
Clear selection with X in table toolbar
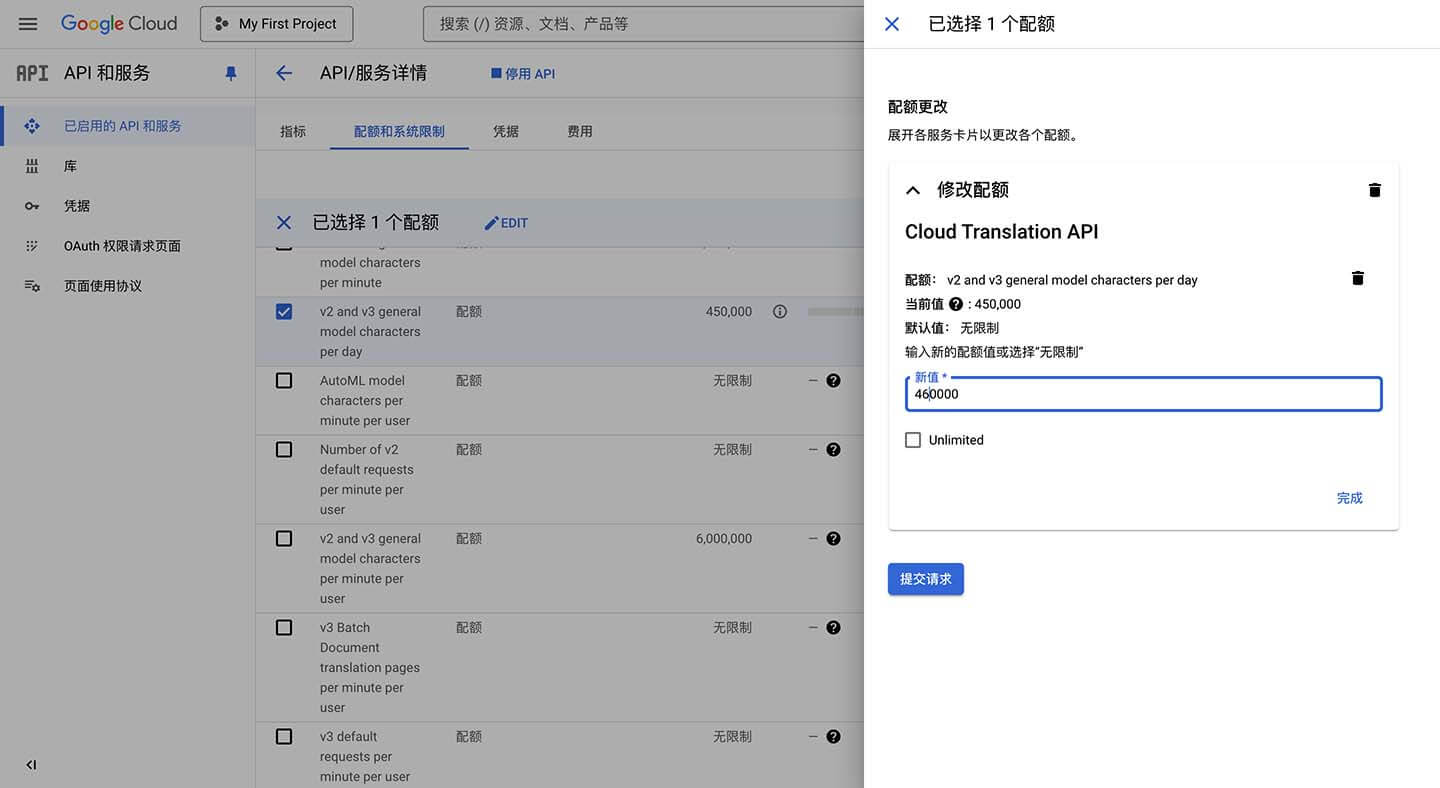coord(284,223)
